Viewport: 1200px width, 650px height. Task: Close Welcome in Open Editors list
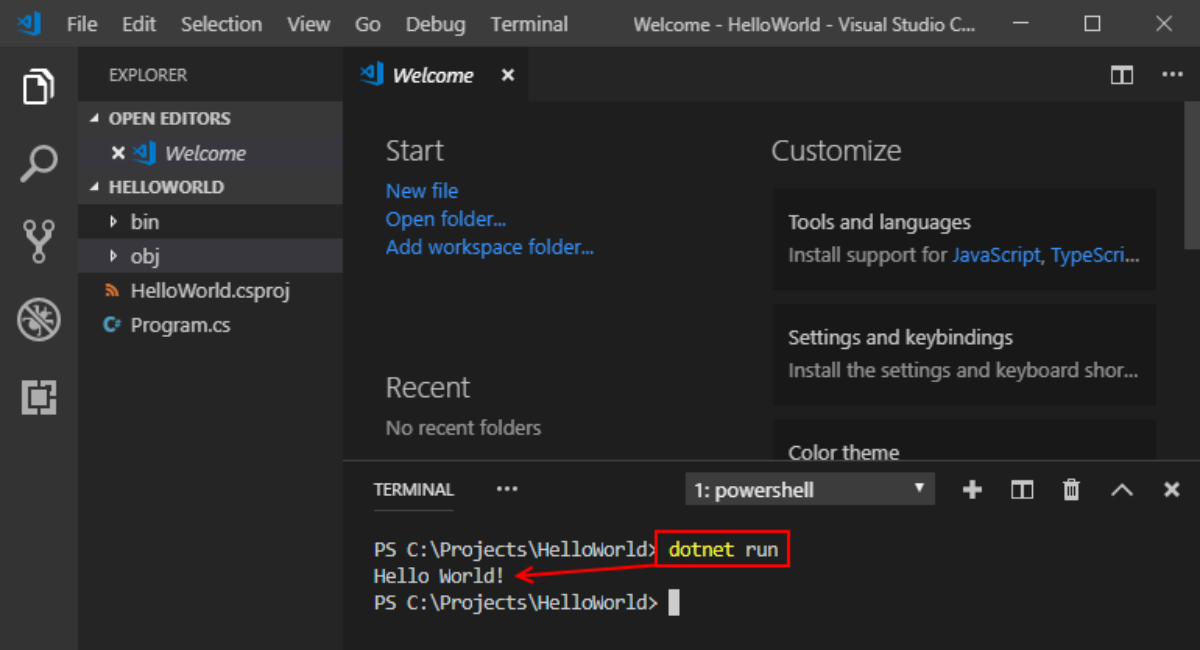(118, 153)
